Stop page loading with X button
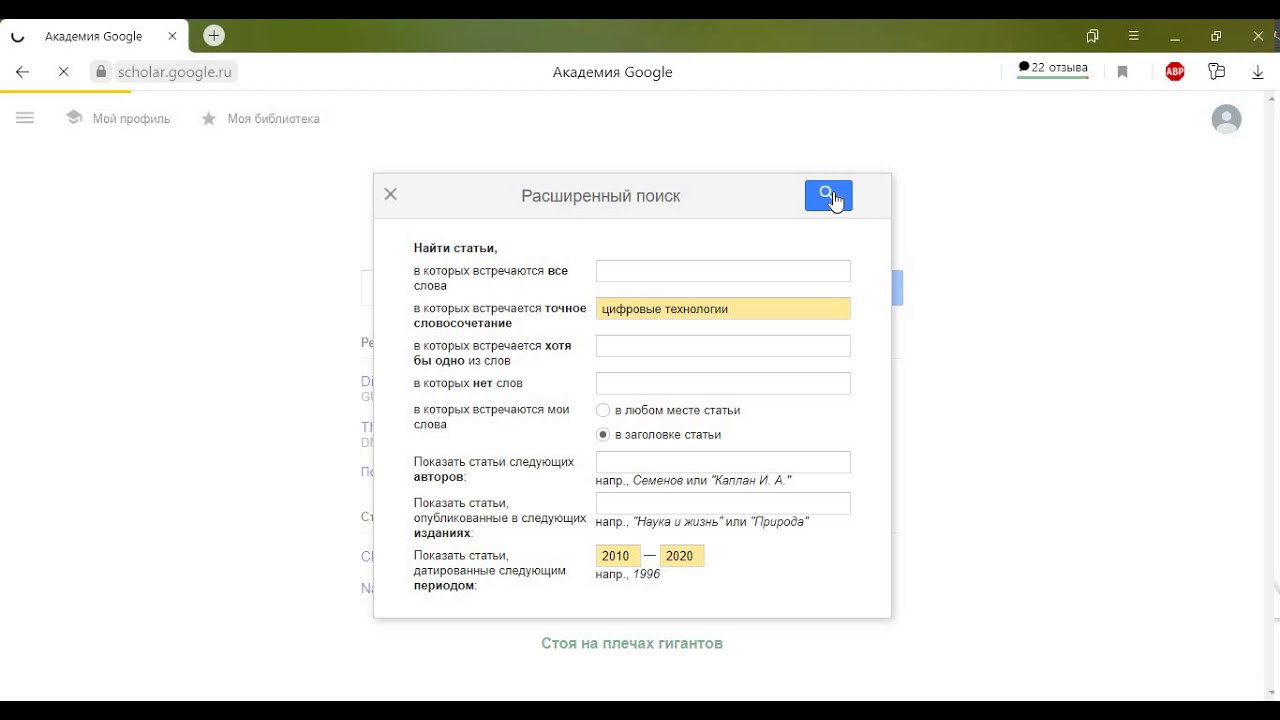This screenshot has height=720, width=1280. pyautogui.click(x=63, y=72)
